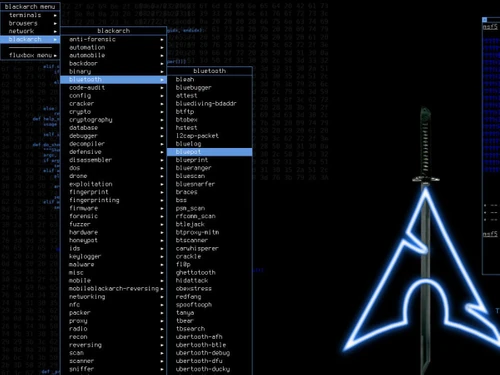500x375 pixels.
Task: Launch hstest tool
Action: click(209, 128)
